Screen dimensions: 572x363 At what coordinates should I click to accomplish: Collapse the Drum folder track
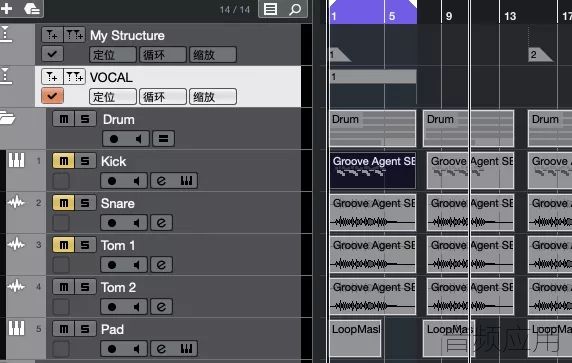click(7, 118)
